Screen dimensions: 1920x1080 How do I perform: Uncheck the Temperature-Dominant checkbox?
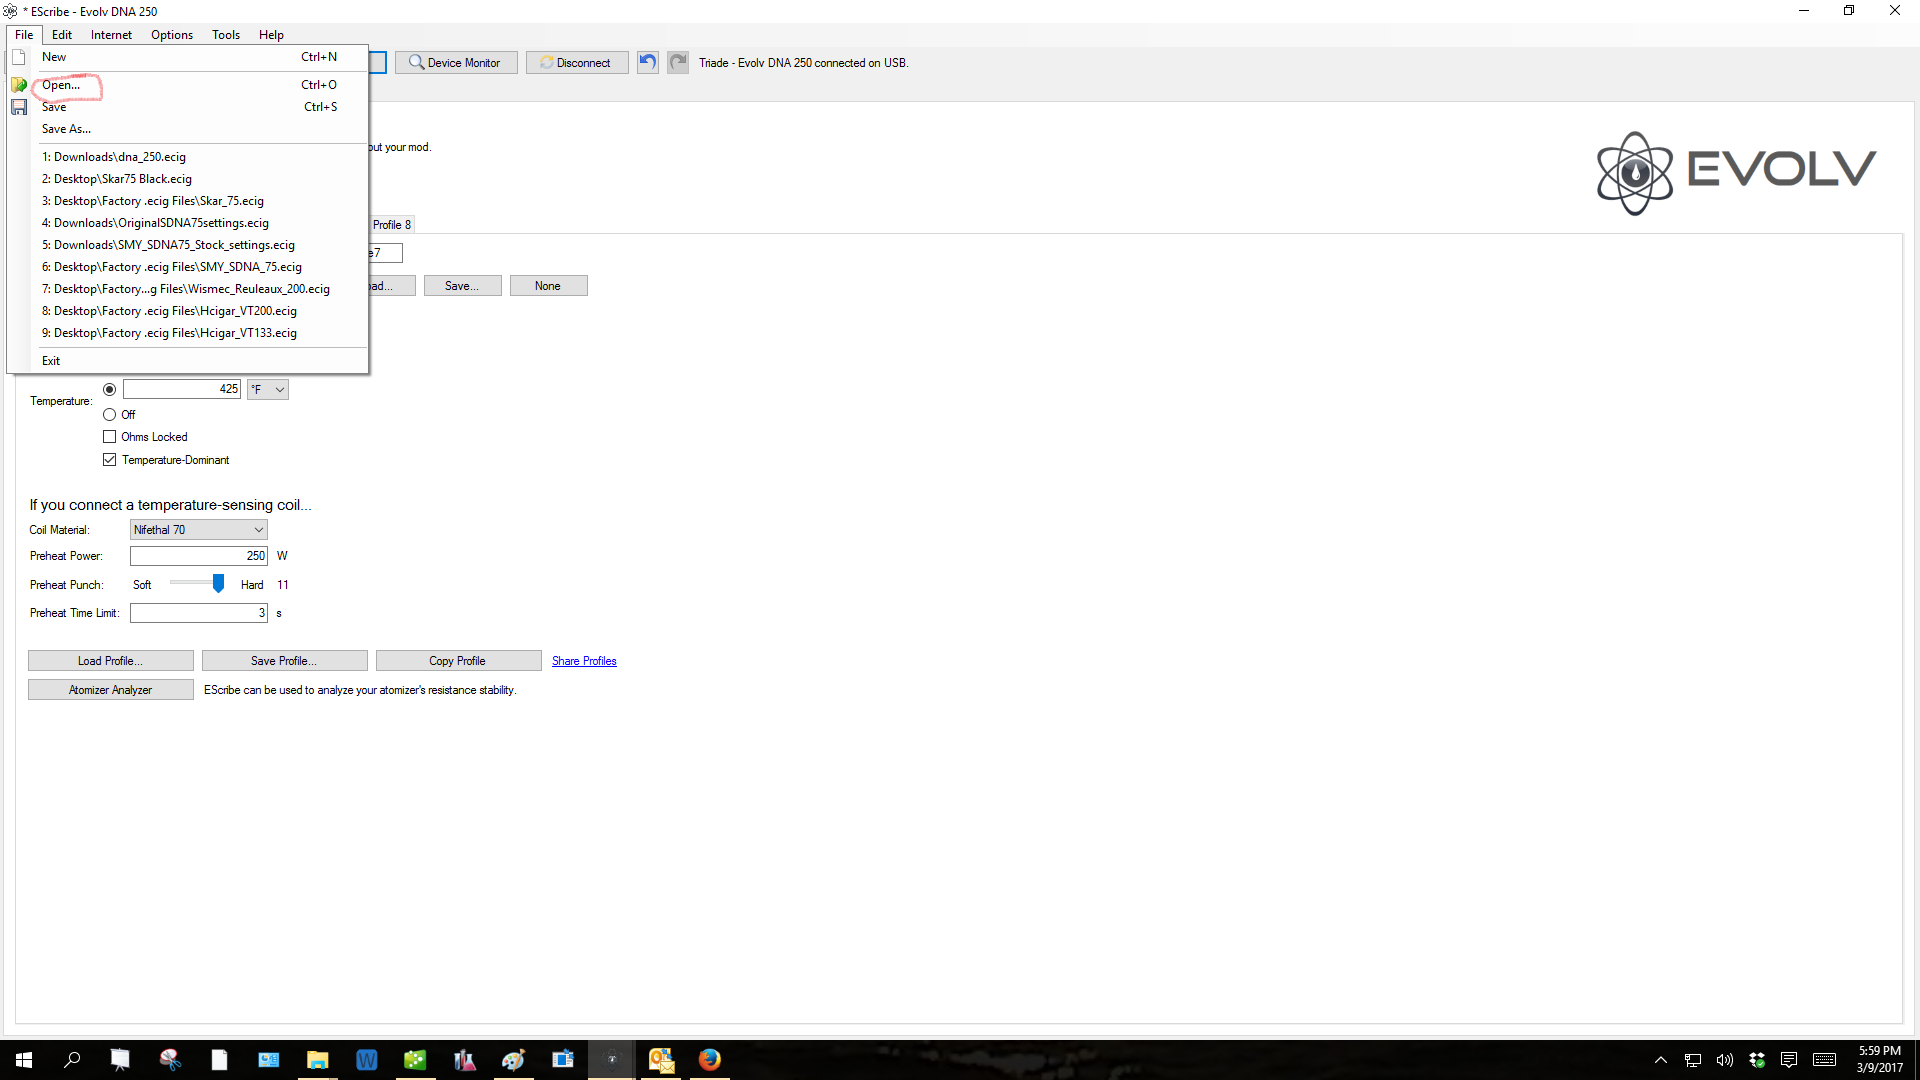[x=110, y=460]
